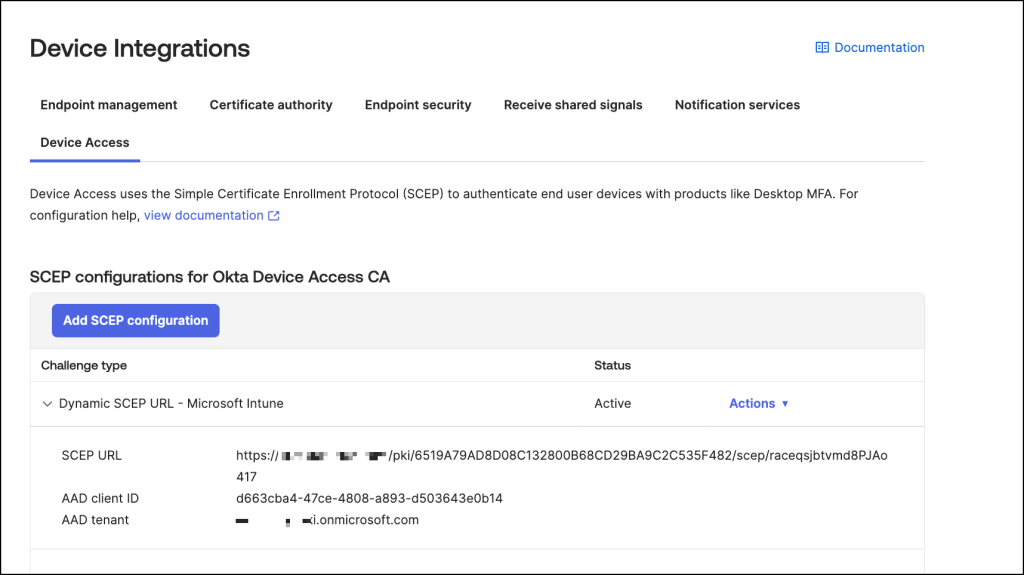1024x575 pixels.
Task: Click the Challenge type column header
Action: click(84, 366)
